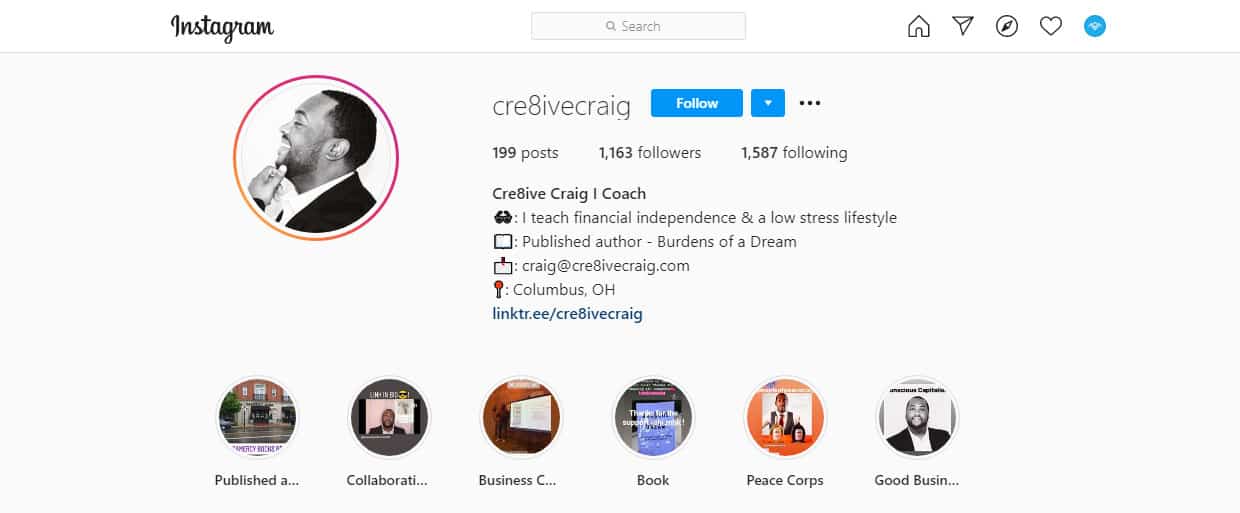The height and width of the screenshot is (513, 1240).
Task: Open the Book story highlight
Action: point(653,418)
